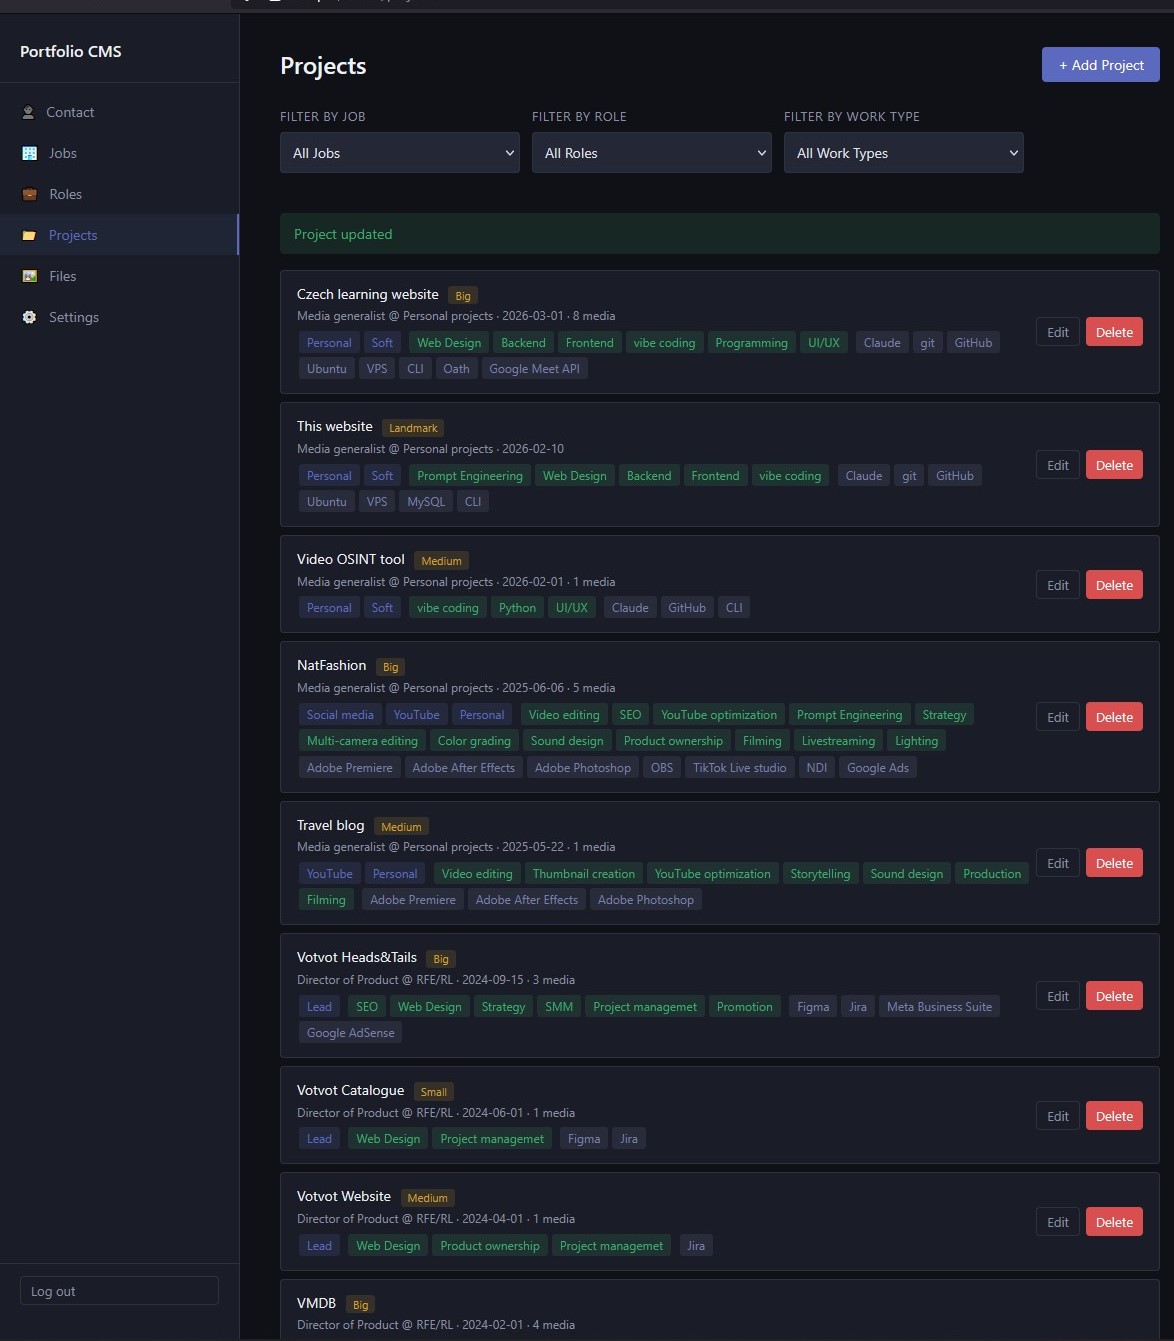Click the Contact icon in sidebar
1174x1341 pixels.
[x=28, y=113]
